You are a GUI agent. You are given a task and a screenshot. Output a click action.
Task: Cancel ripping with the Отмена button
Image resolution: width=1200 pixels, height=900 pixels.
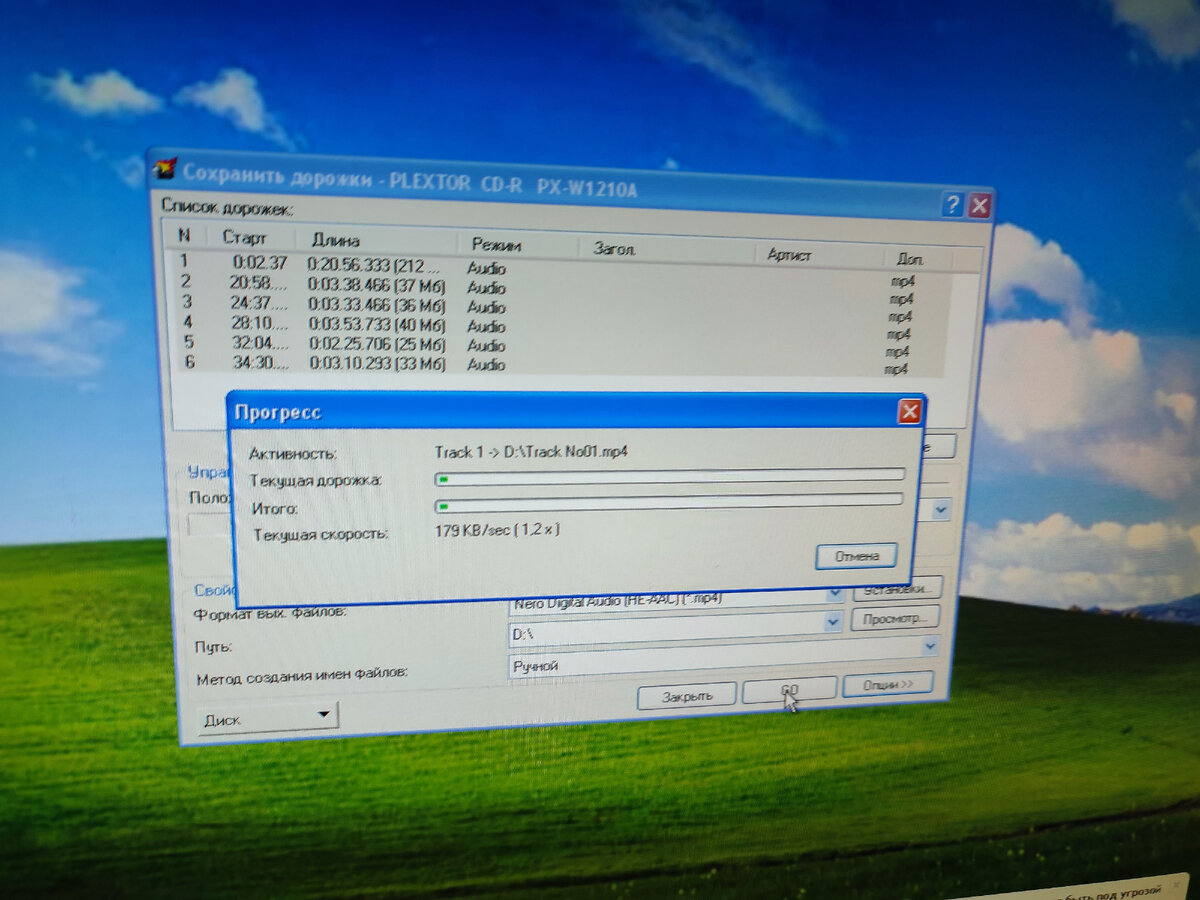click(x=856, y=556)
